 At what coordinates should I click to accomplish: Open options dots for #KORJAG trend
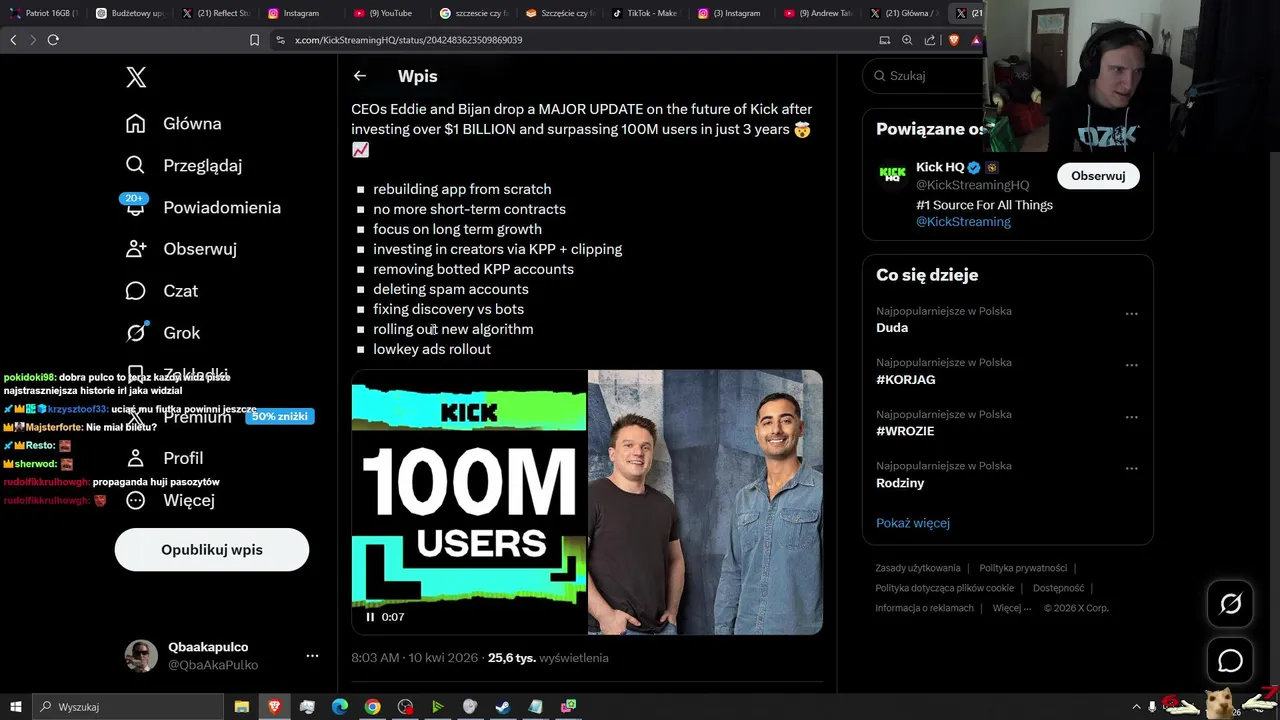click(1132, 365)
